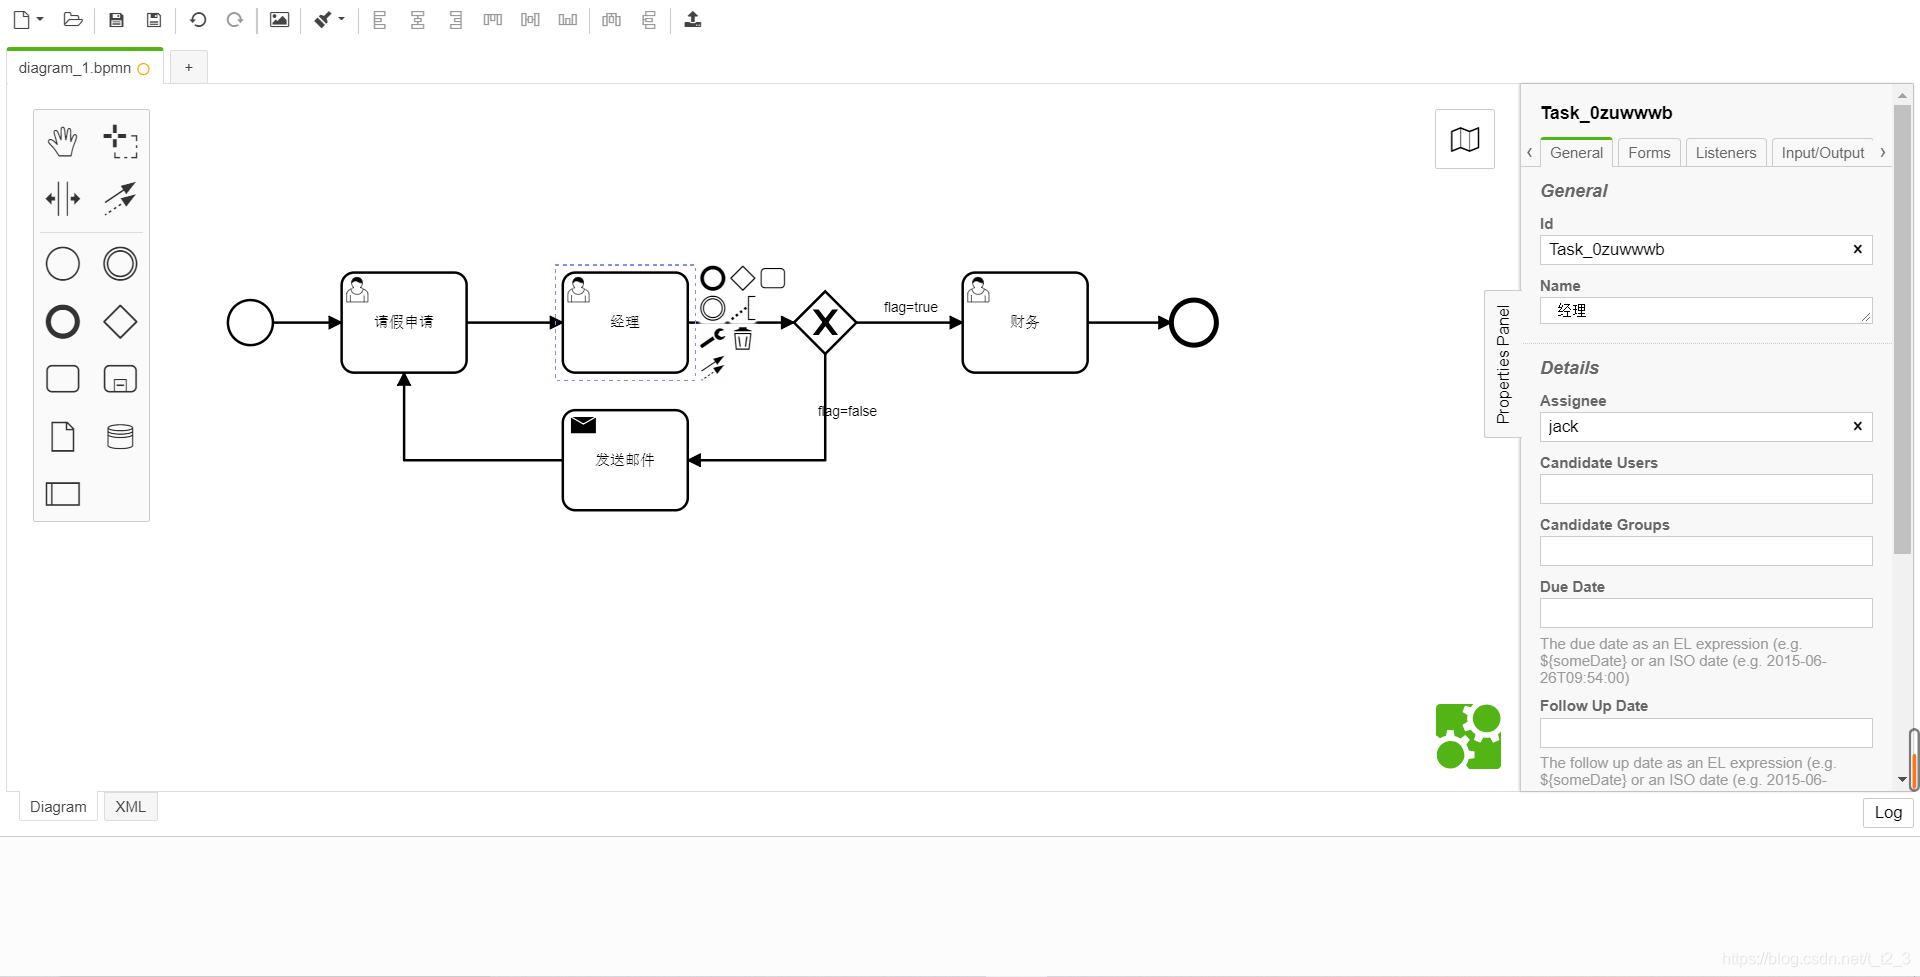Select the 发送邮件 send task

coord(625,460)
